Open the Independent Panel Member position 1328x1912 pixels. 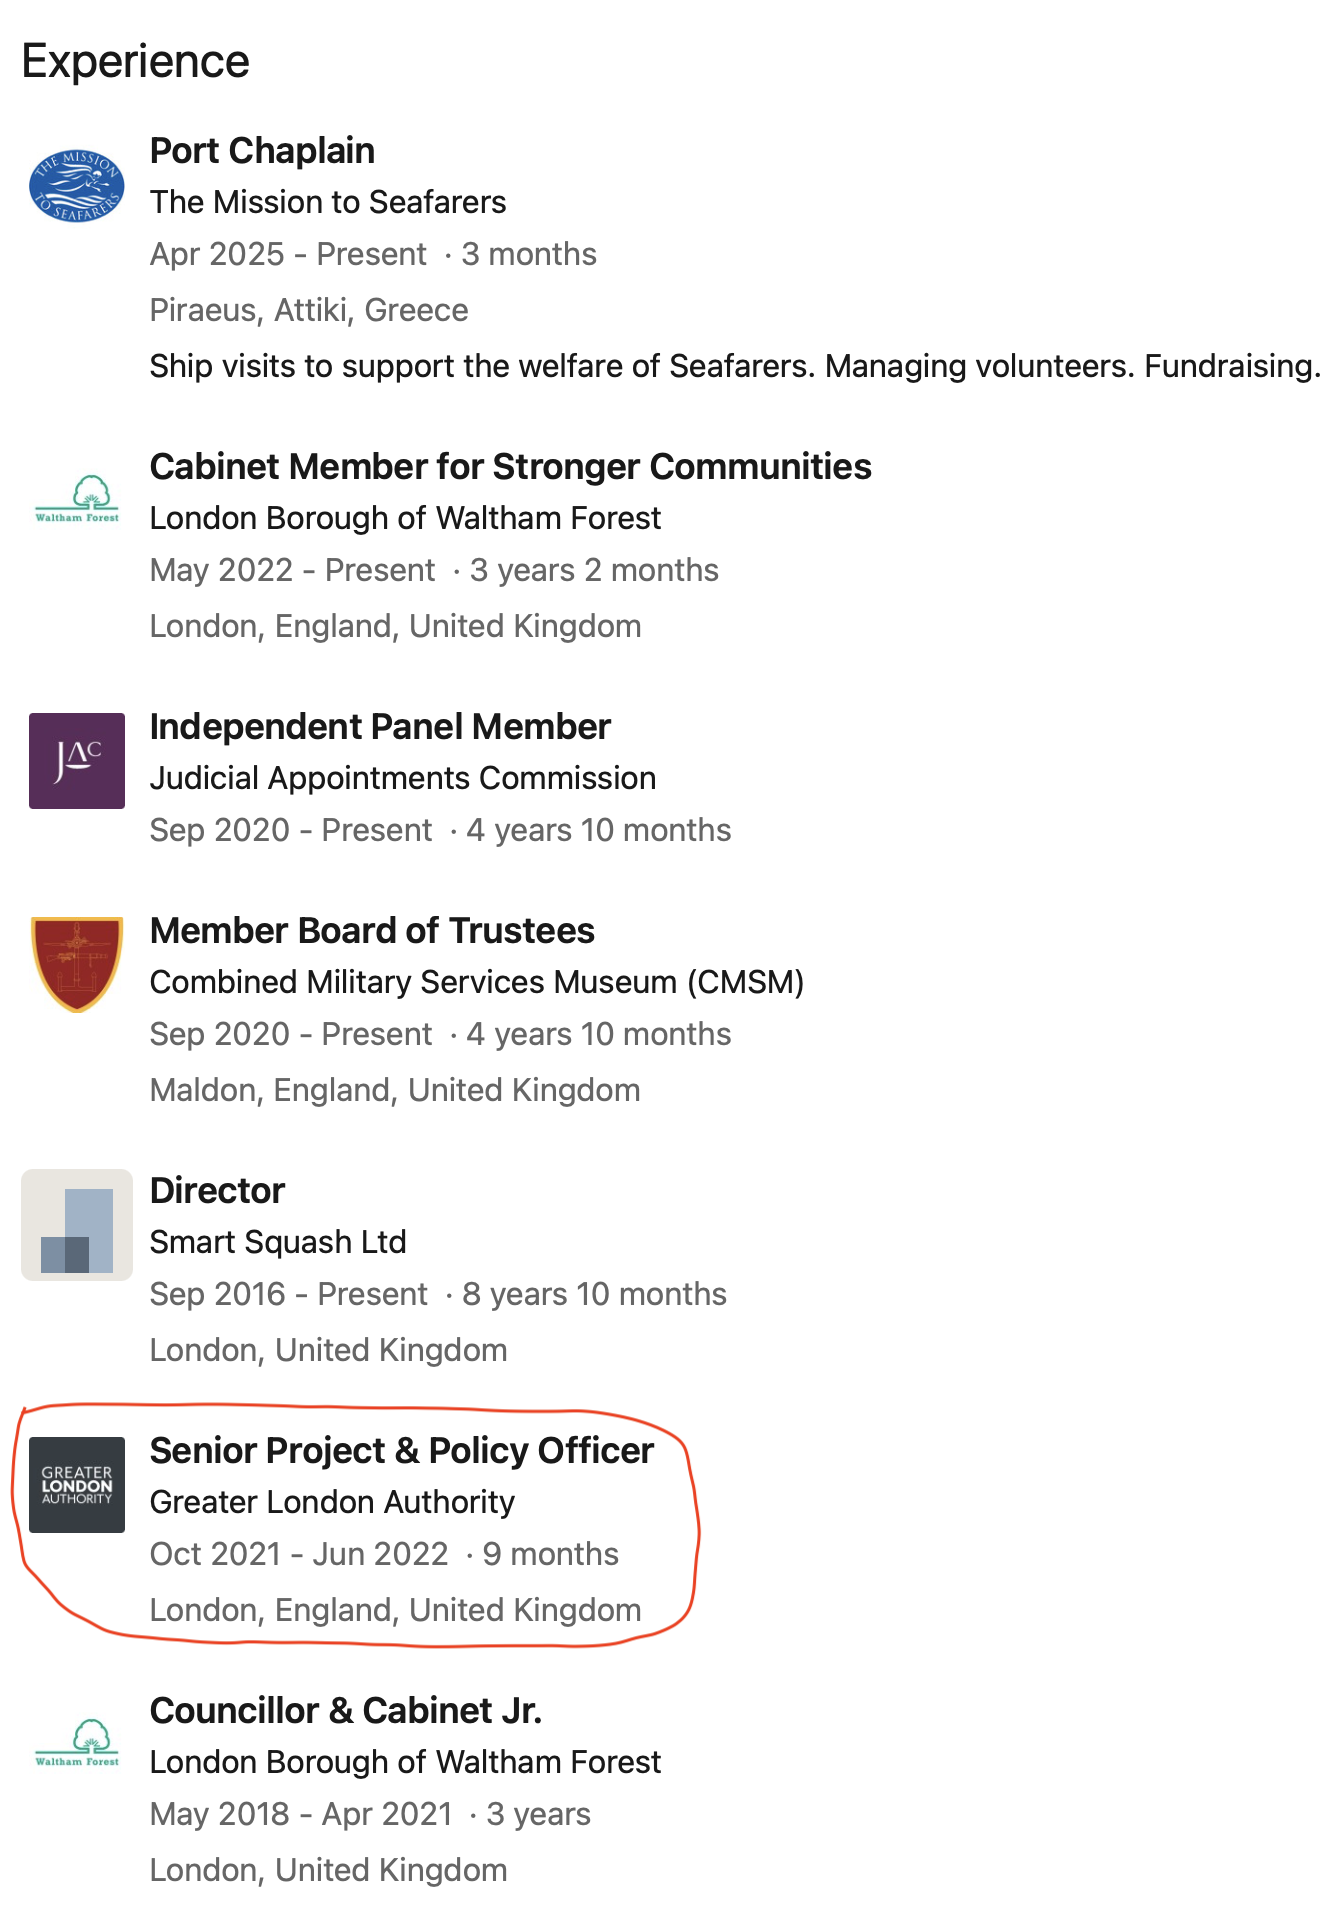point(380,727)
